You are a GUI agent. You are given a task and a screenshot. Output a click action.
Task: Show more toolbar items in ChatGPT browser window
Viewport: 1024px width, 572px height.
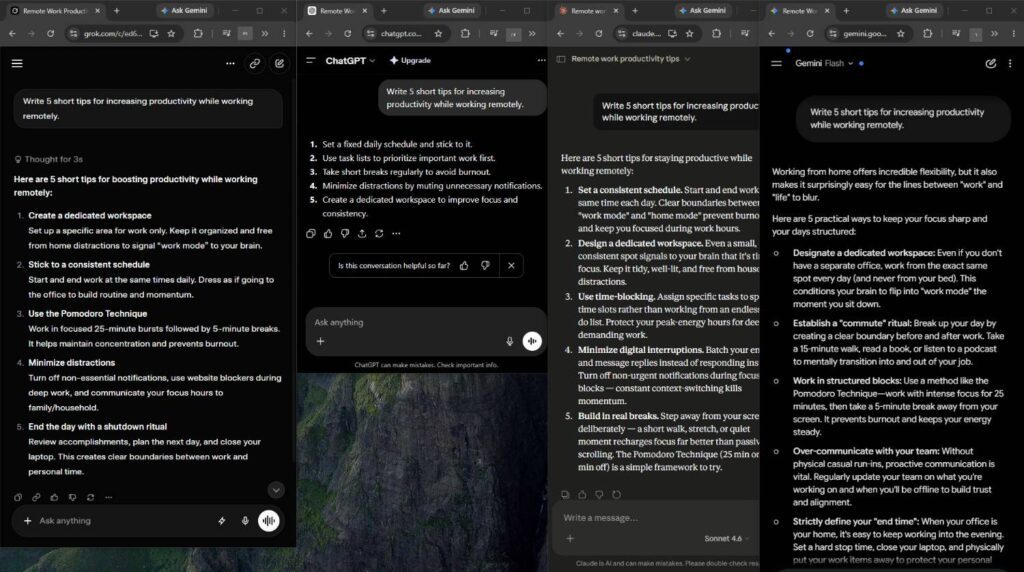tap(532, 33)
